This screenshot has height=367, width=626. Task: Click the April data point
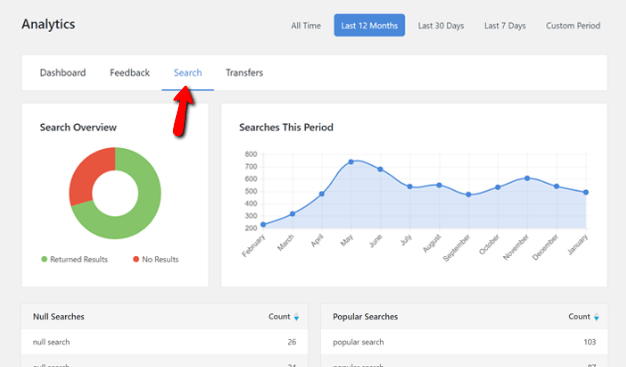coord(322,194)
